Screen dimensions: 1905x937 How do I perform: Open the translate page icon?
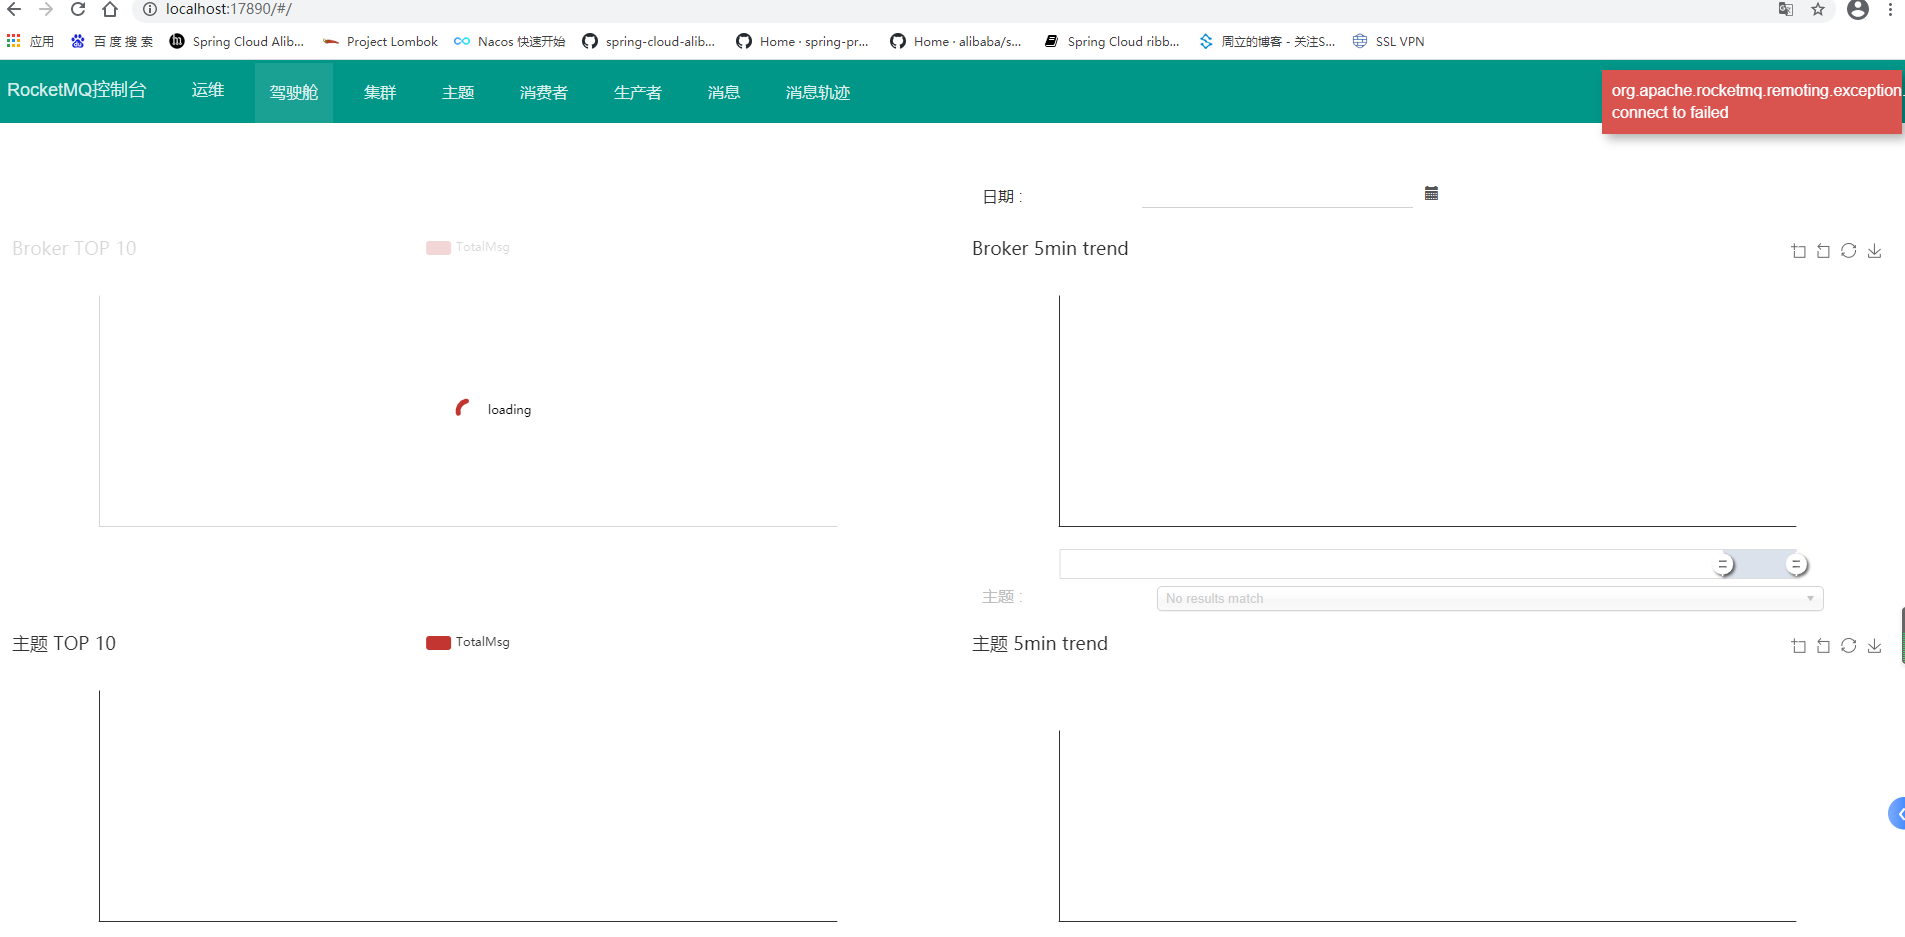point(1786,9)
